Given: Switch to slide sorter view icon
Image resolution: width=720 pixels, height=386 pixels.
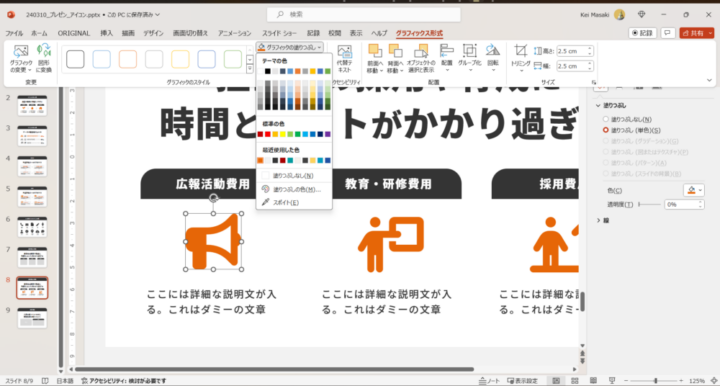Looking at the screenshot, I should 574,381.
